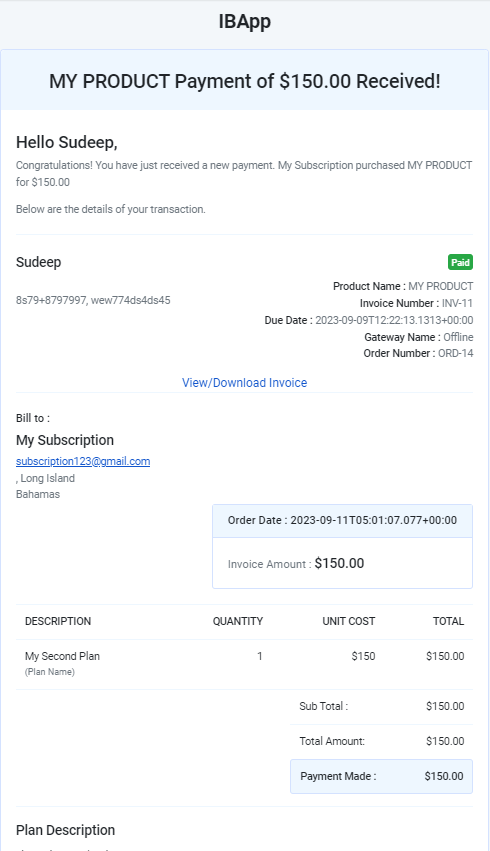Select the payment received banner heading
The height and width of the screenshot is (851, 490).
tap(245, 81)
